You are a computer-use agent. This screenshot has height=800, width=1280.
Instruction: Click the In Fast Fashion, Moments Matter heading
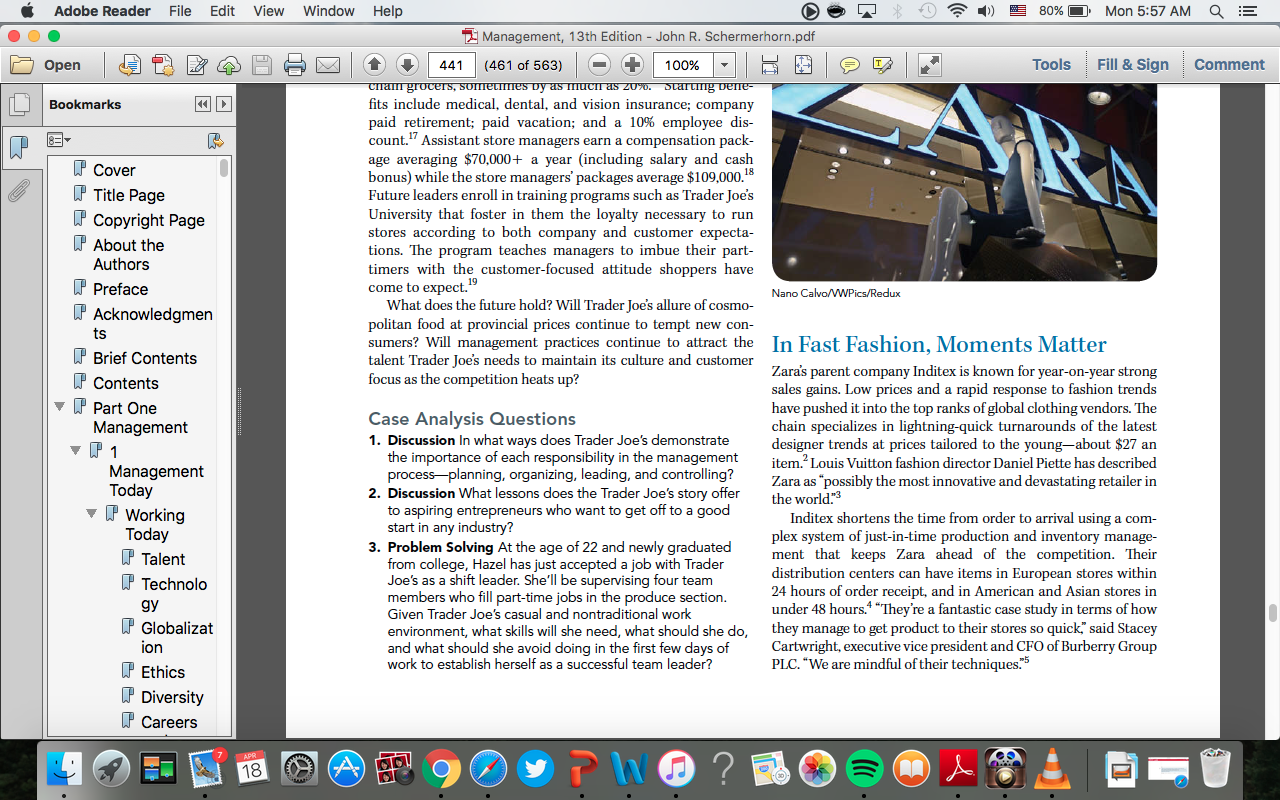coord(939,345)
